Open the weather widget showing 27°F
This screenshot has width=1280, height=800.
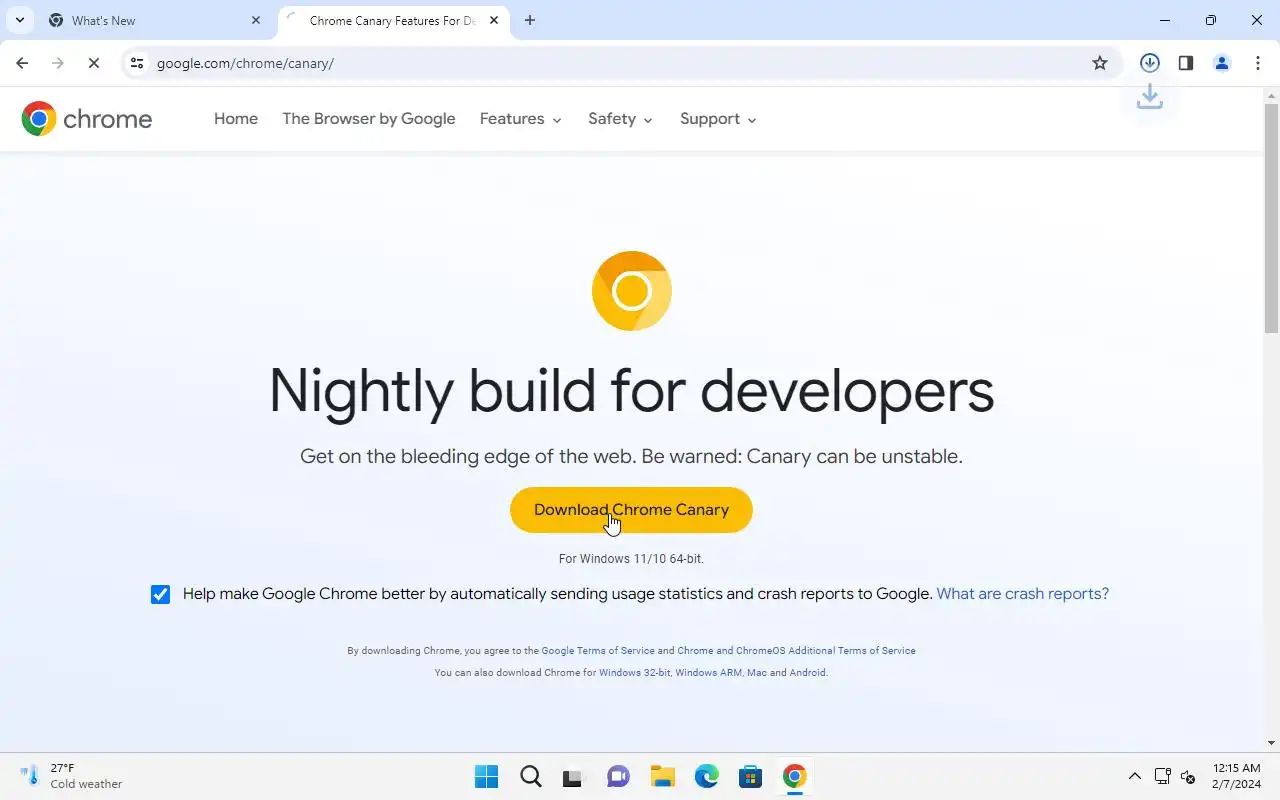pyautogui.click(x=72, y=776)
